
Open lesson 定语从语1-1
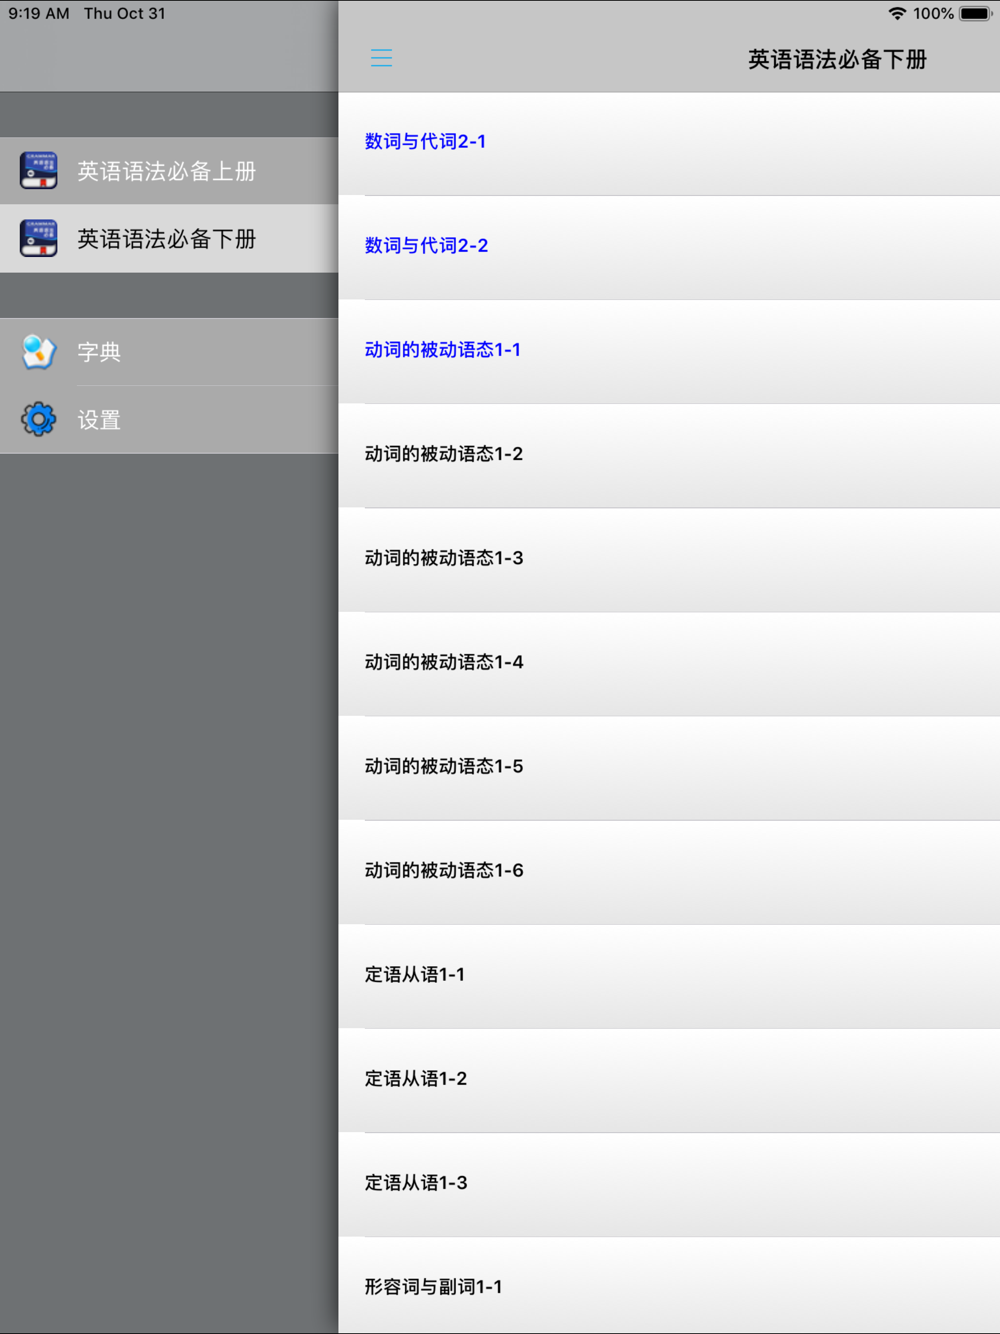pyautogui.click(x=669, y=975)
